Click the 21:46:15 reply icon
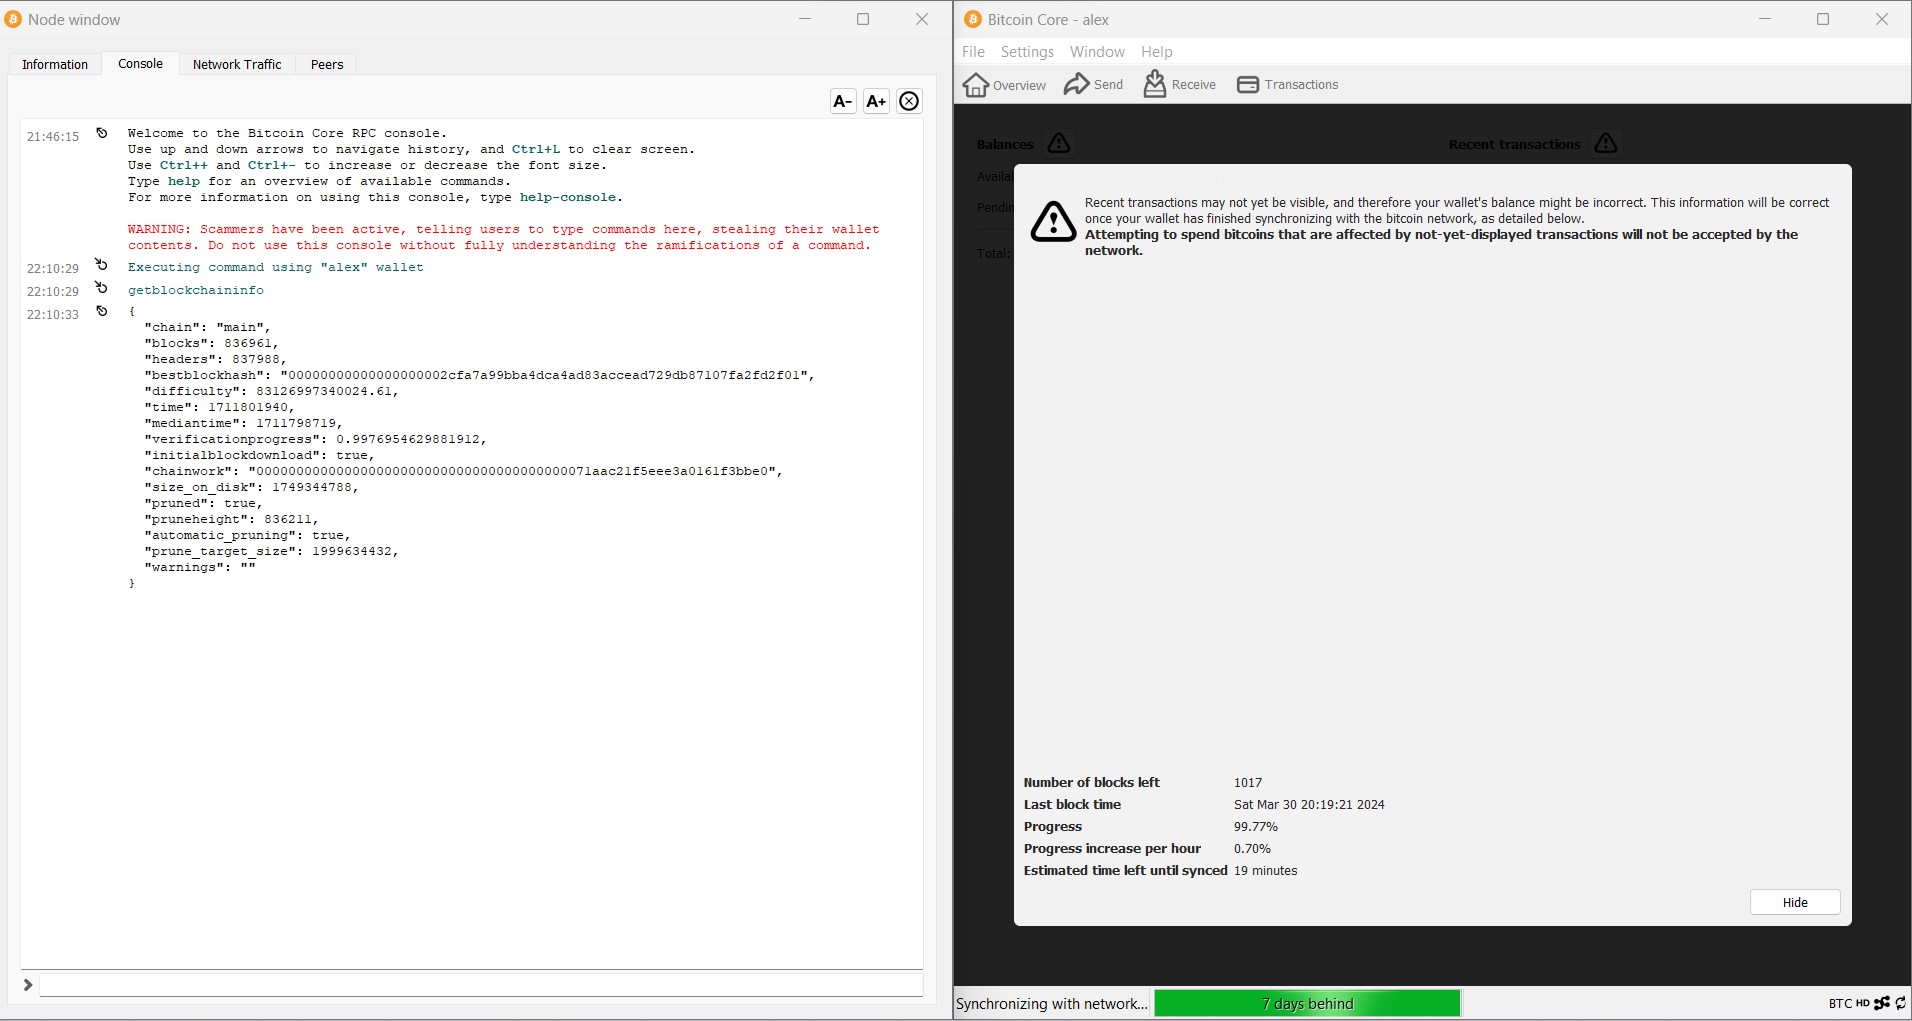The width and height of the screenshot is (1912, 1021). click(x=101, y=133)
